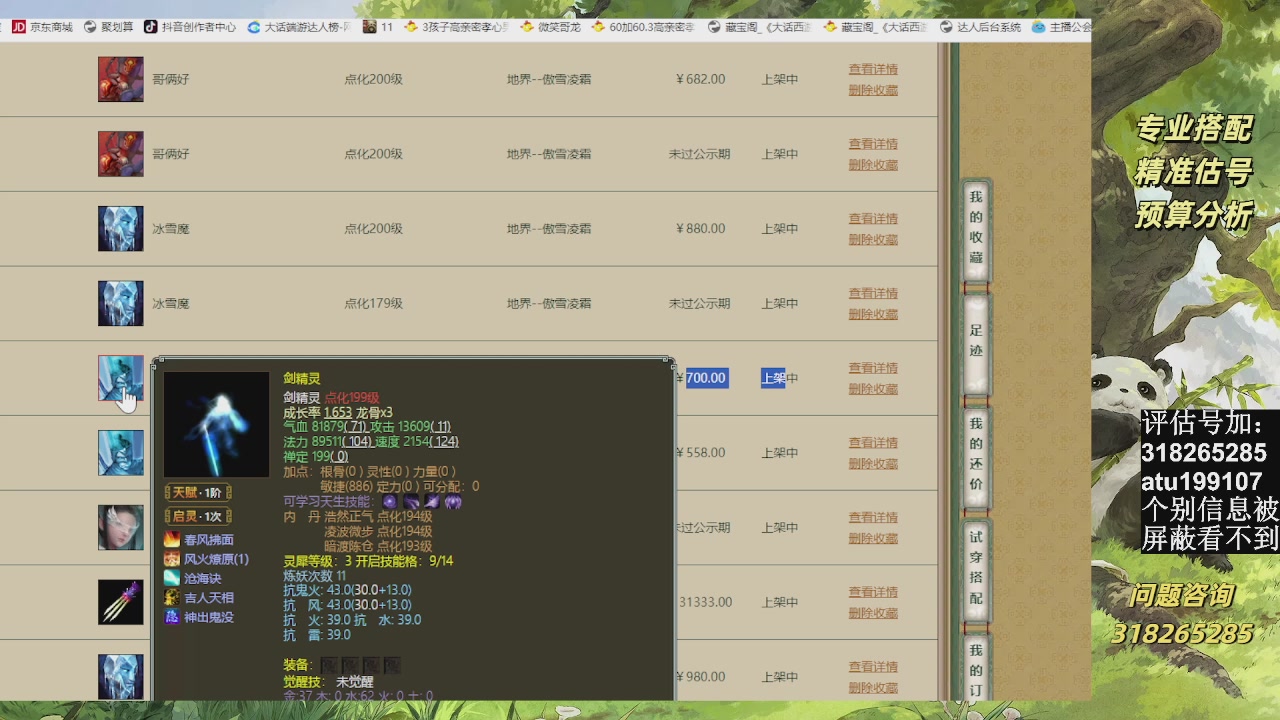Viewport: 1280px width, 720px height.
Task: Click the 风火燎原 skill icon
Action: pyautogui.click(x=172, y=559)
